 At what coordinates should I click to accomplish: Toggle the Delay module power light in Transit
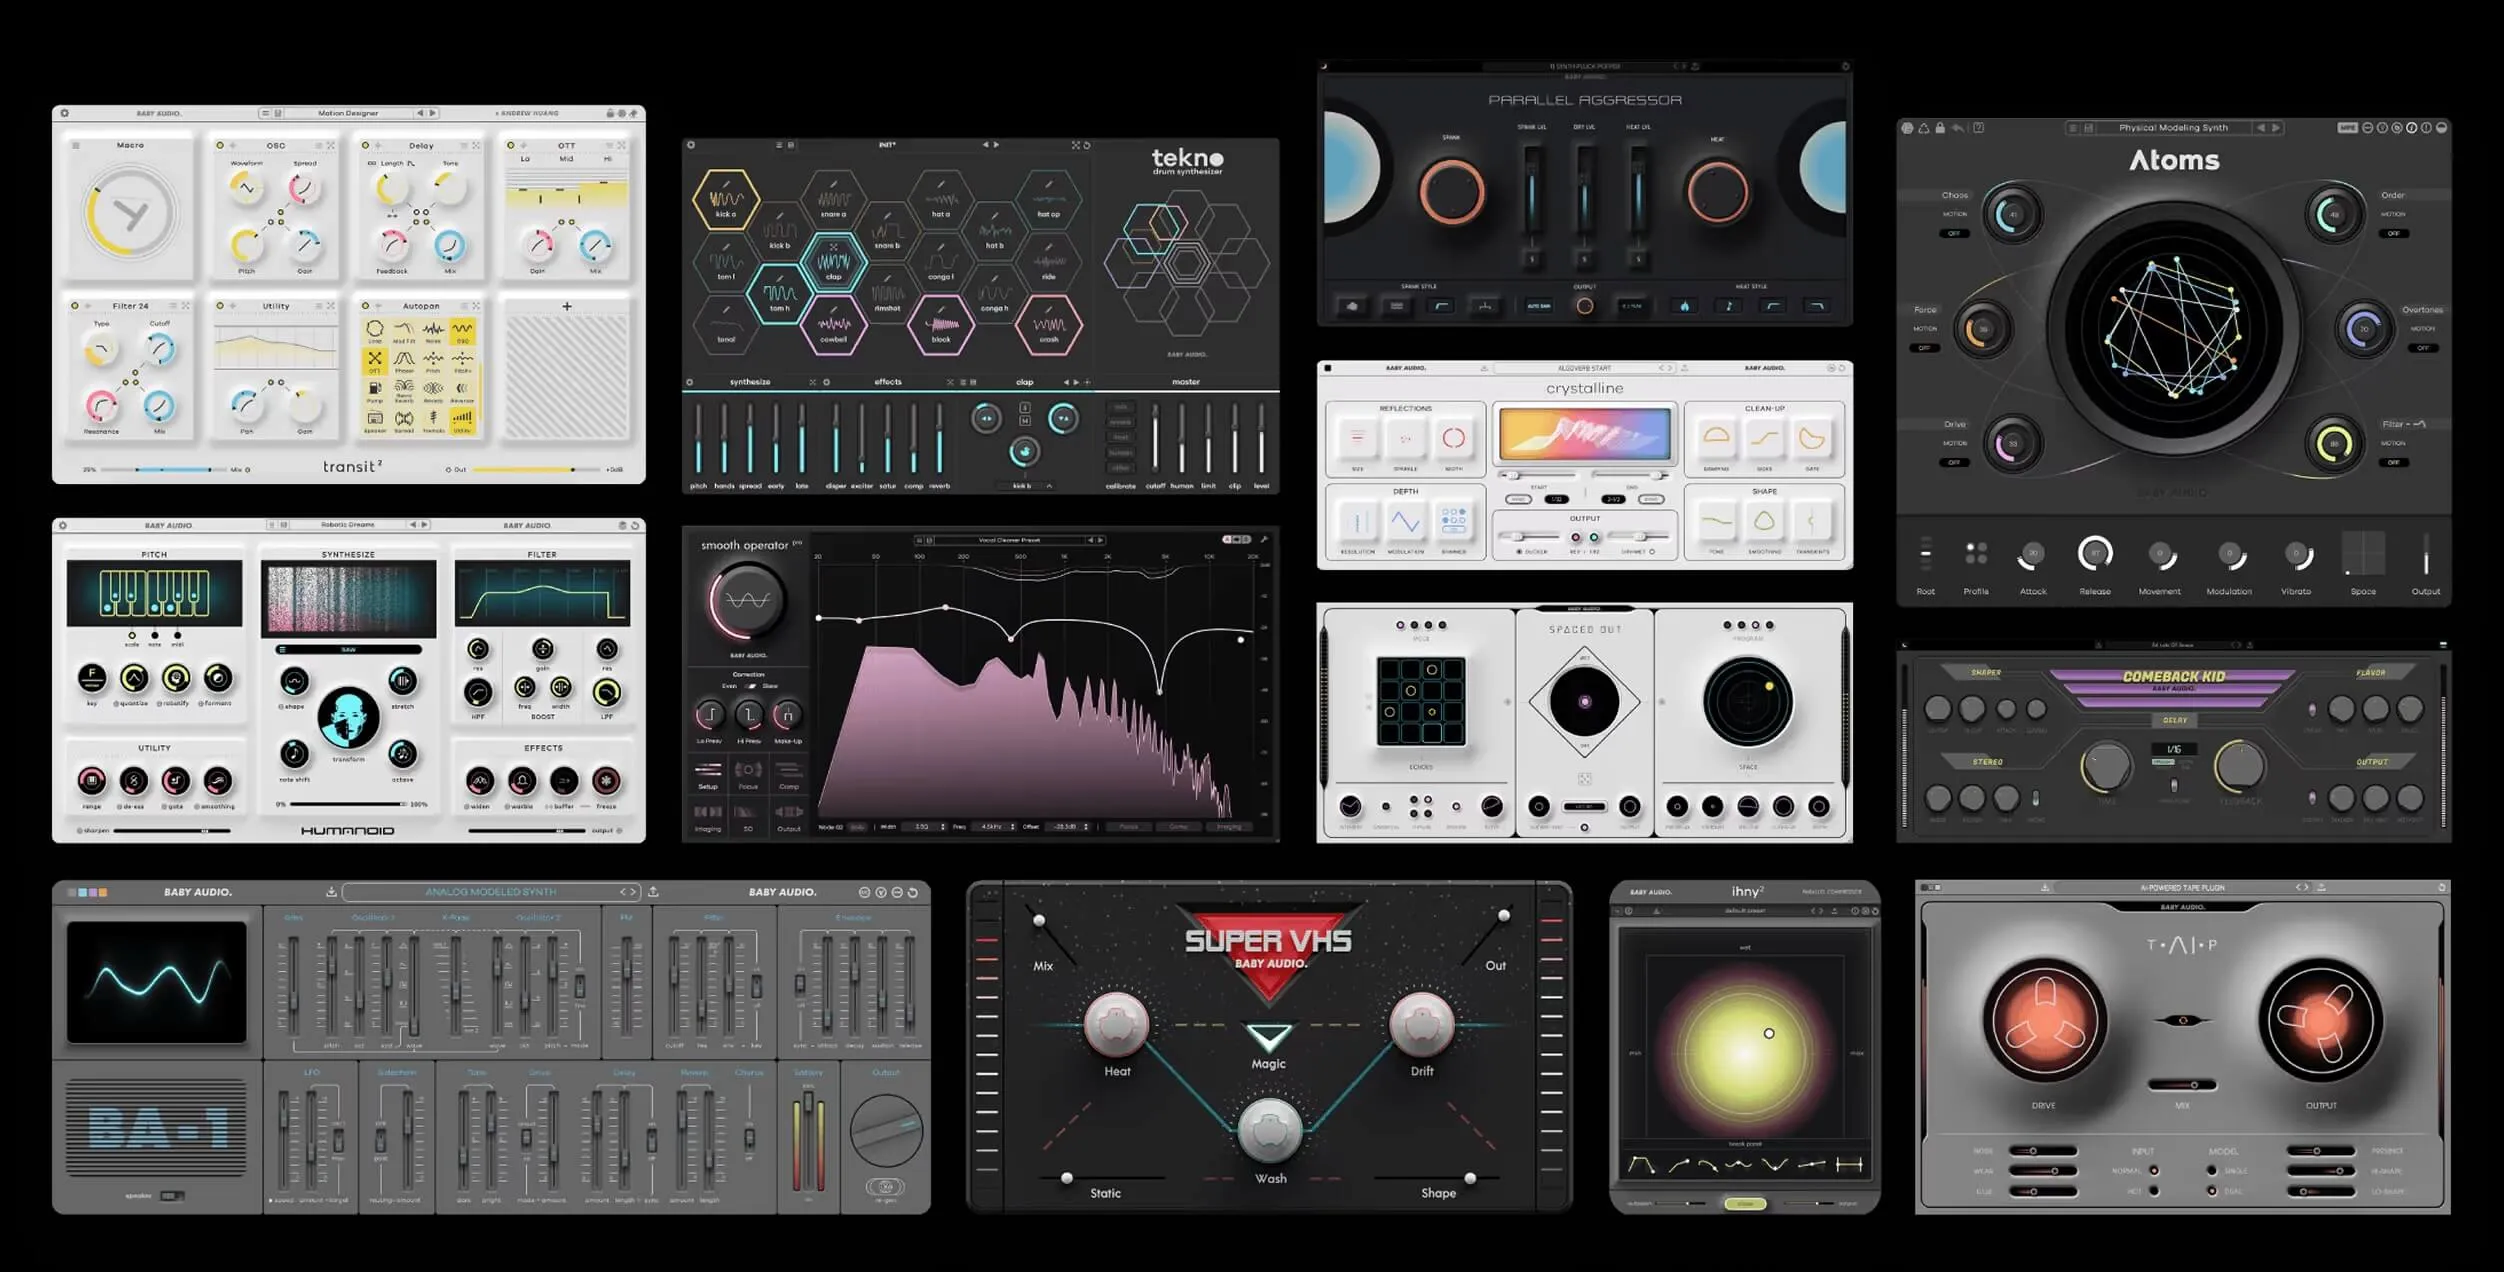click(x=365, y=145)
